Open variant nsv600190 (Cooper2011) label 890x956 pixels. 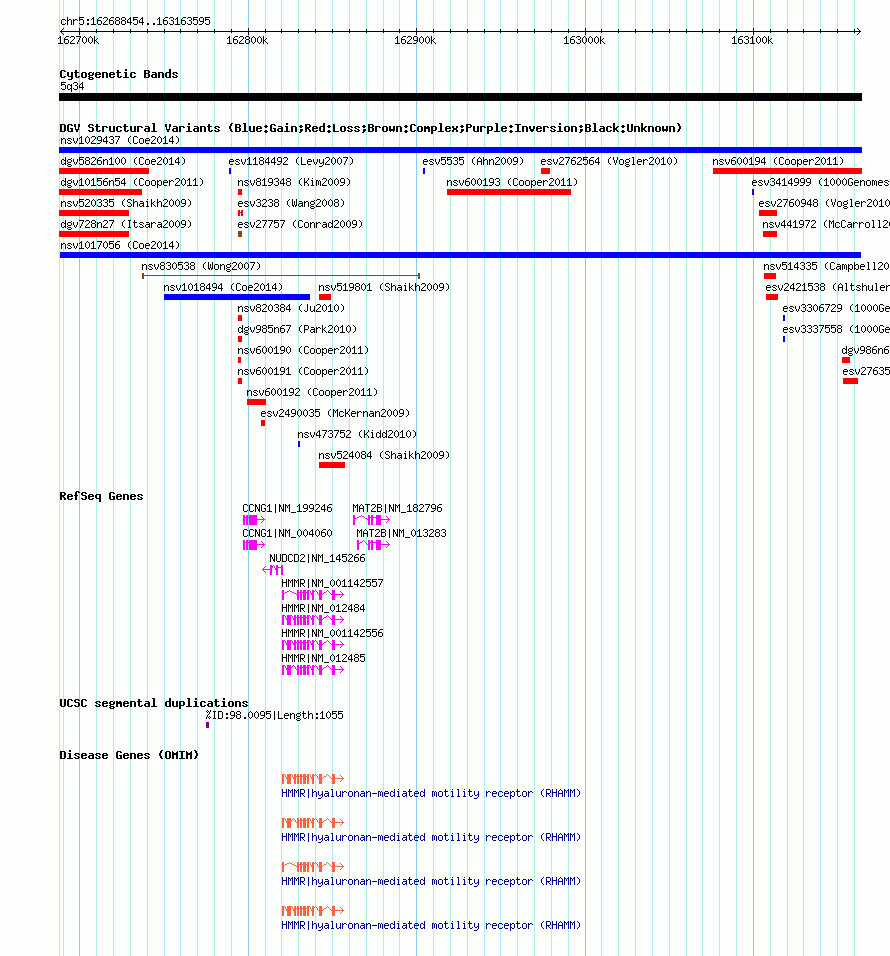pyautogui.click(x=303, y=351)
